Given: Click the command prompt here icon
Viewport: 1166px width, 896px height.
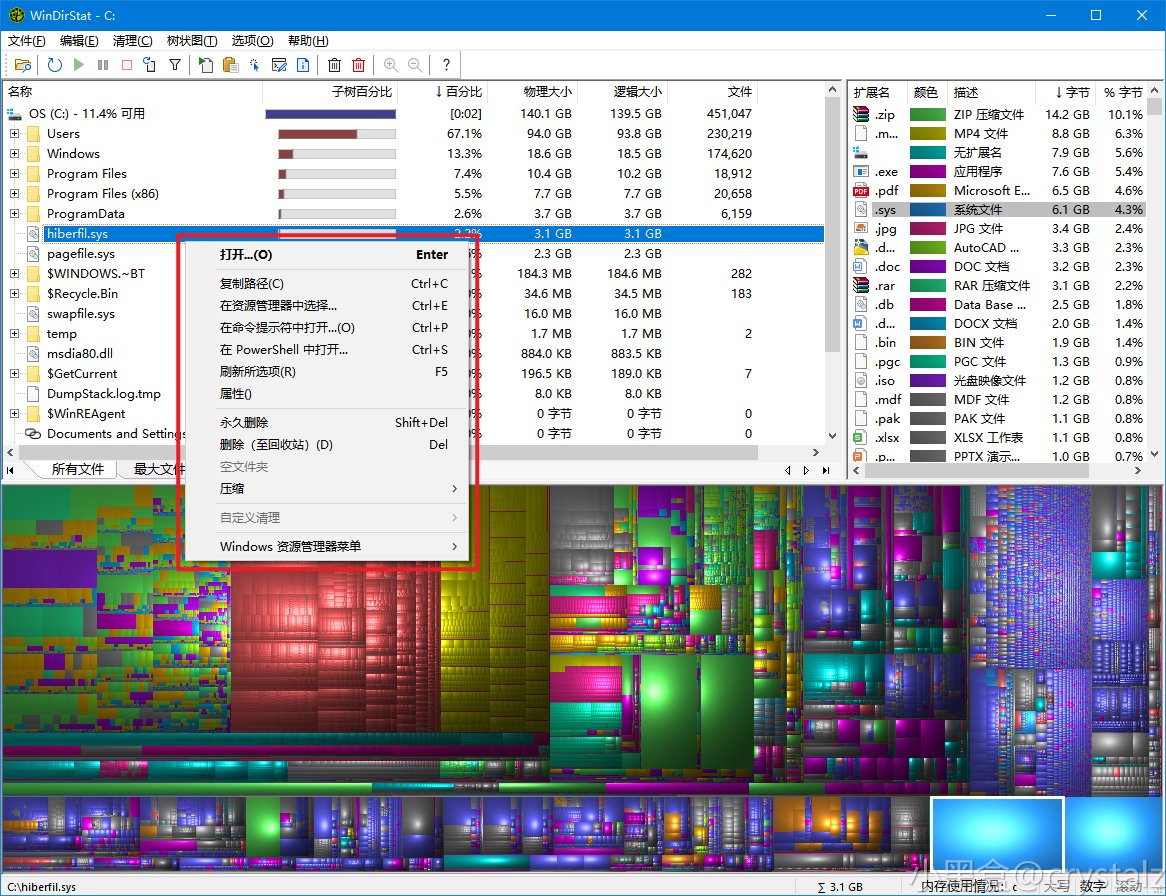Looking at the screenshot, I should [x=279, y=65].
